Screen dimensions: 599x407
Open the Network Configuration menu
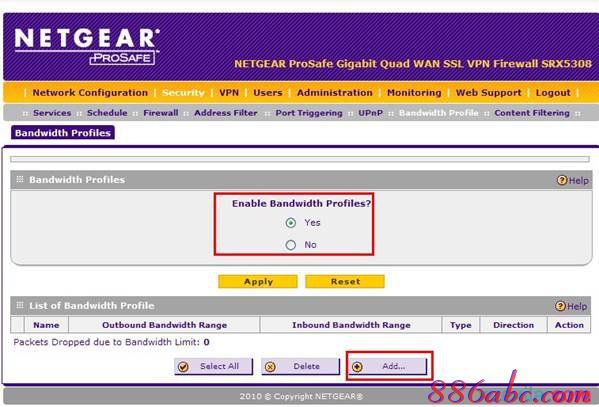pos(90,92)
